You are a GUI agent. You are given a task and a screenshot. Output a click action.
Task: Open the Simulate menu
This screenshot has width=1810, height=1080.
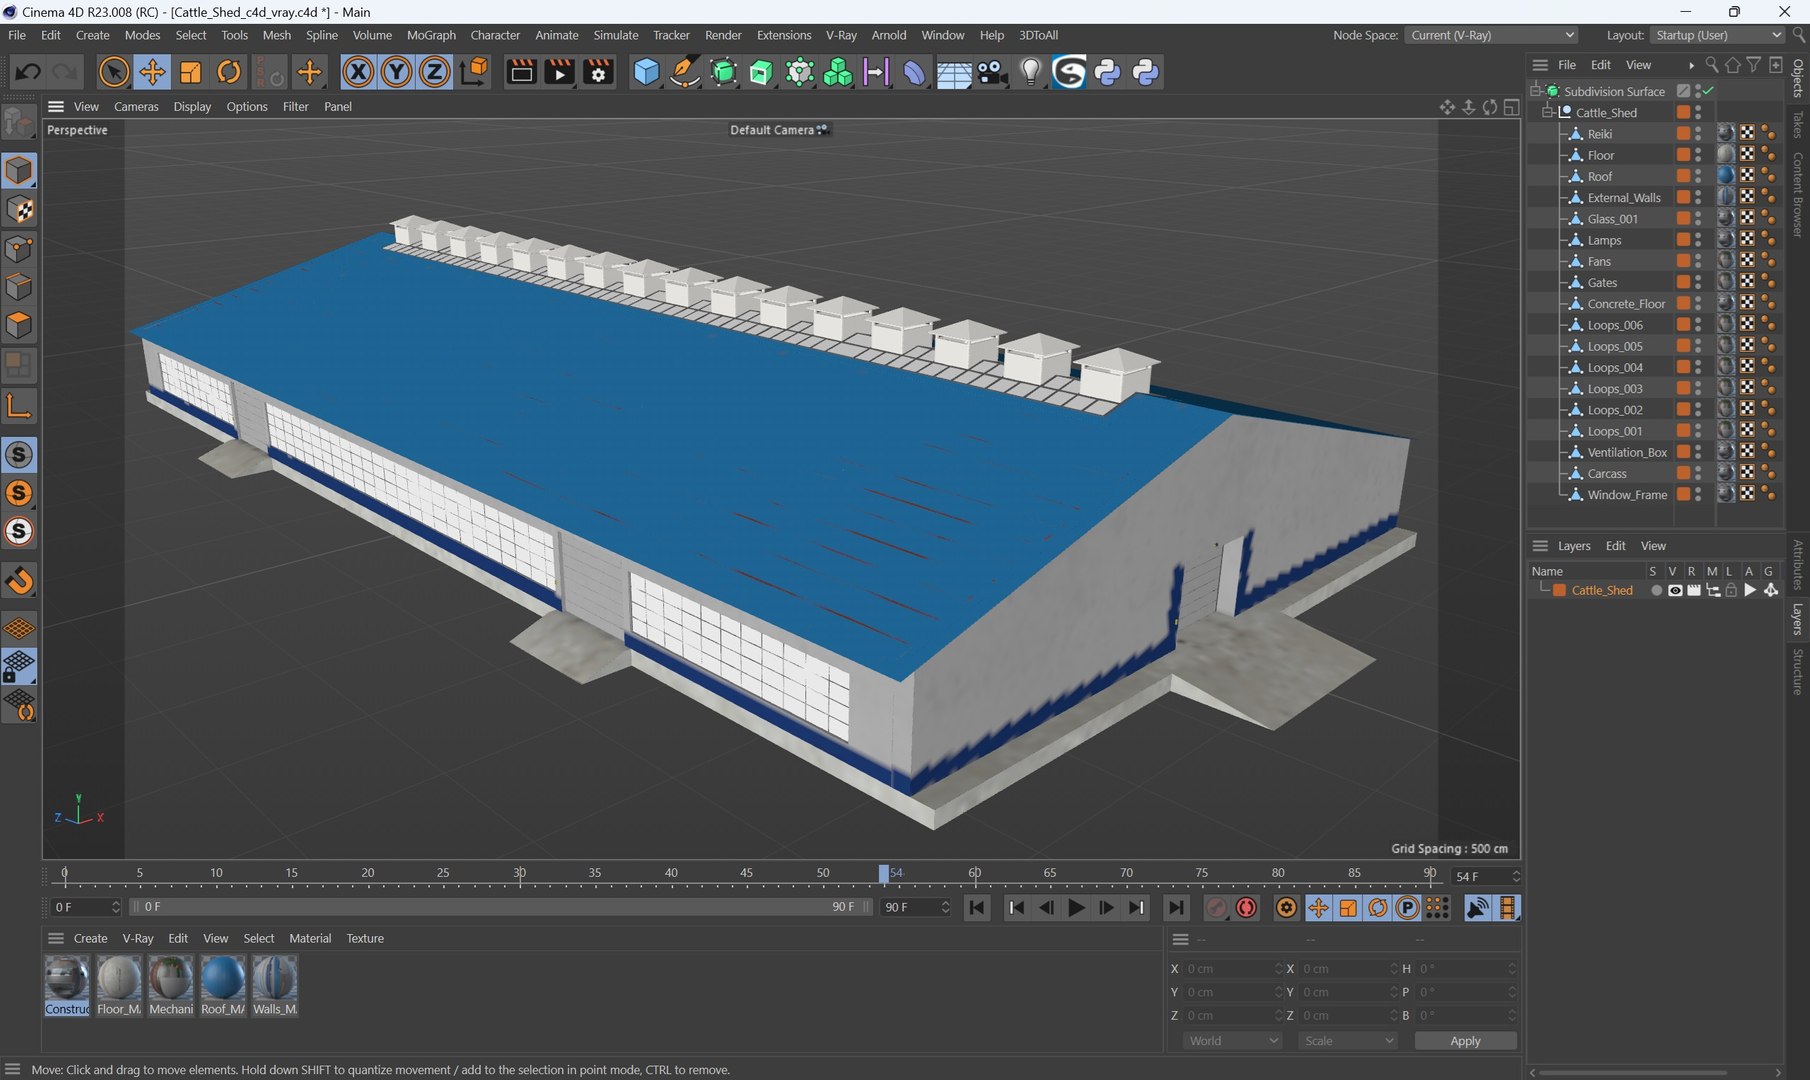coord(616,35)
